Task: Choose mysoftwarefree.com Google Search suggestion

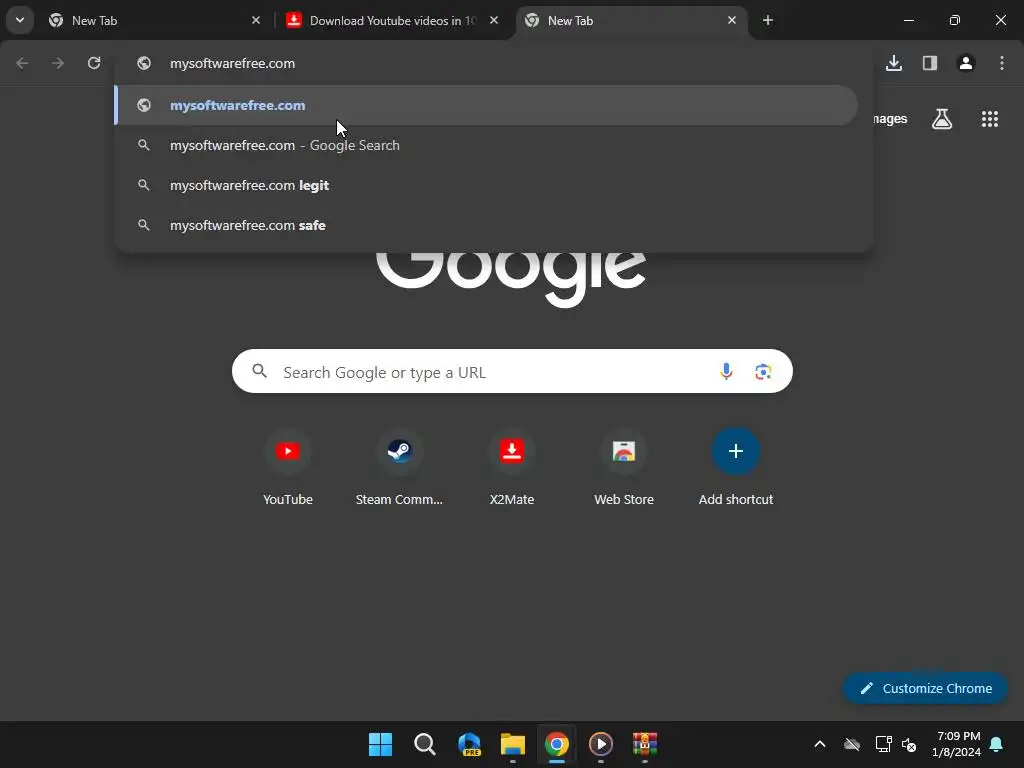Action: pyautogui.click(x=487, y=145)
